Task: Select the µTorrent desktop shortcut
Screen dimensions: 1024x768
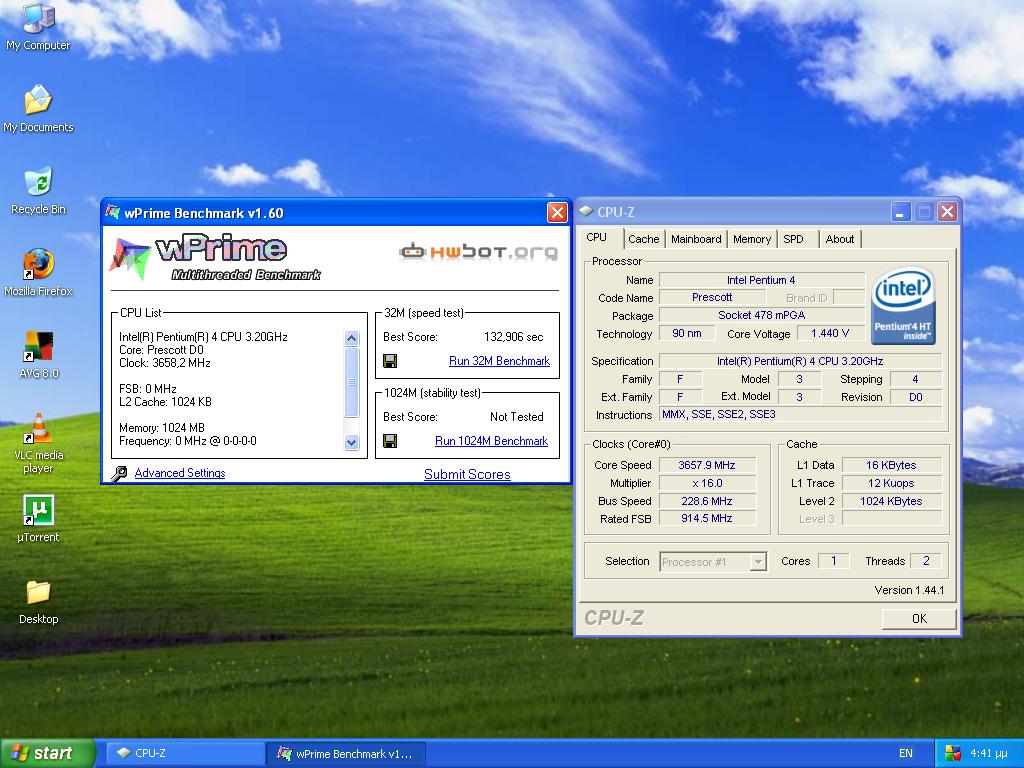Action: 38,519
